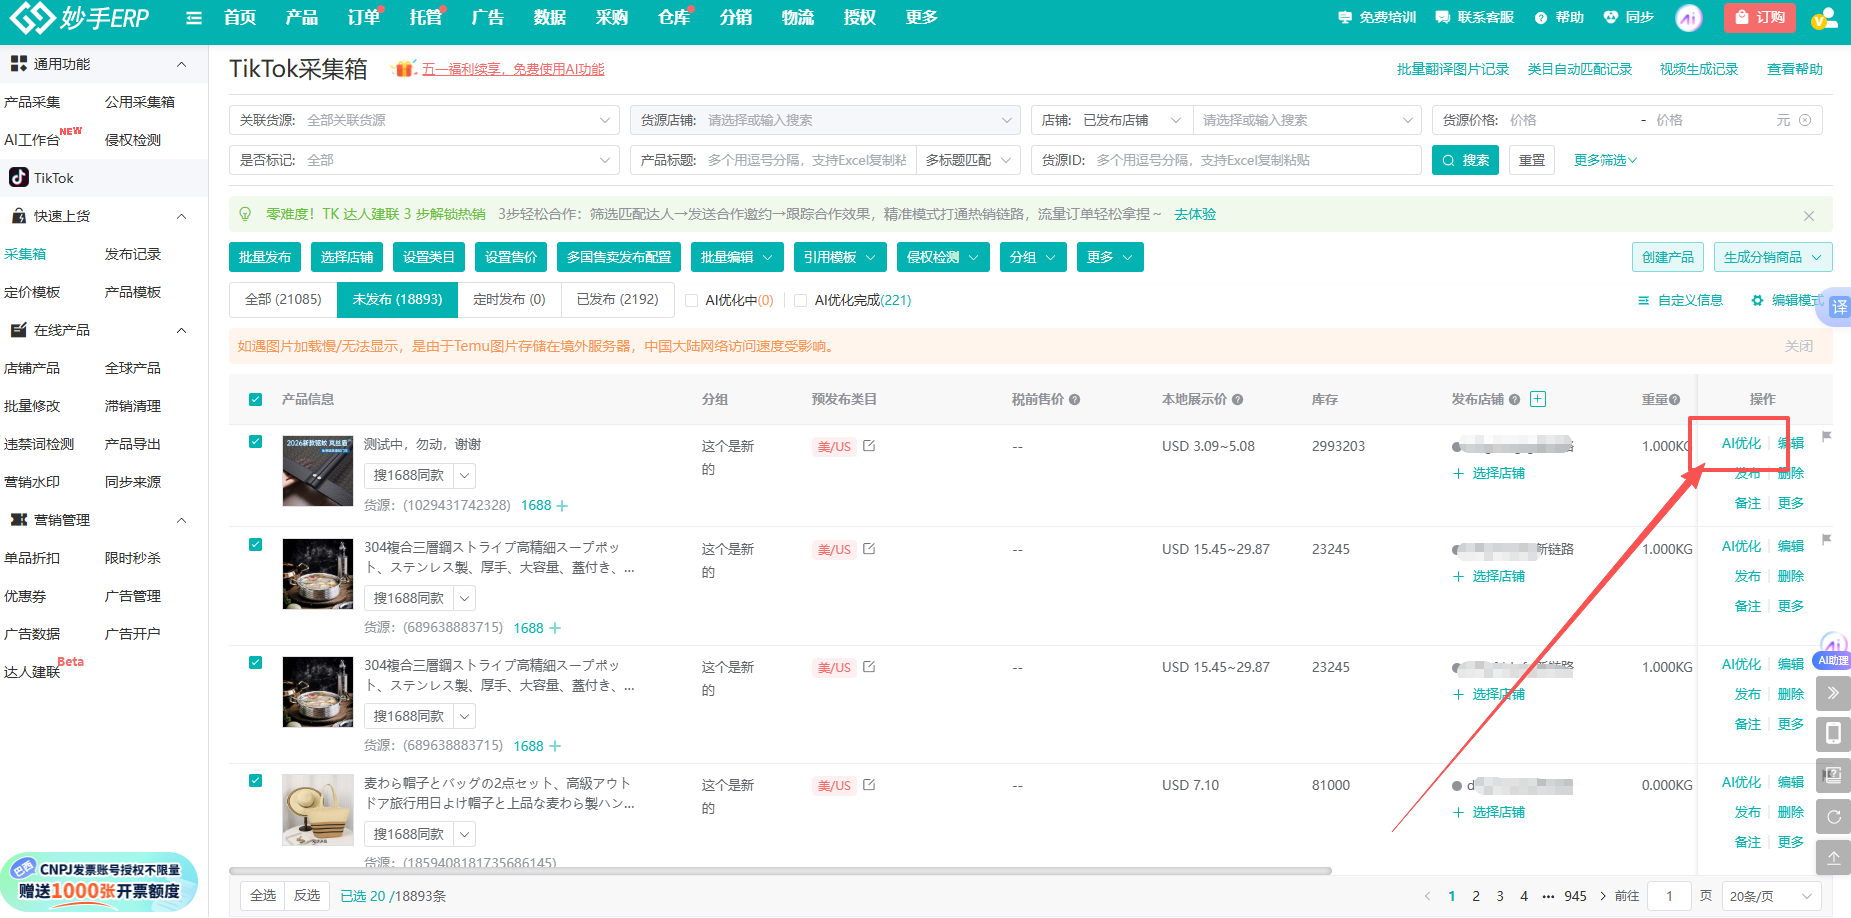
Task: Click the back-to-top floating icon
Action: click(1833, 858)
